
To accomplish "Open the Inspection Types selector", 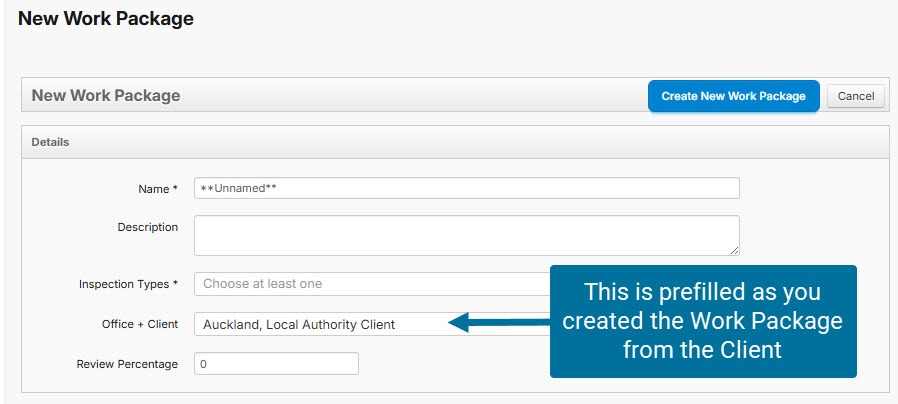I will (x=372, y=284).
